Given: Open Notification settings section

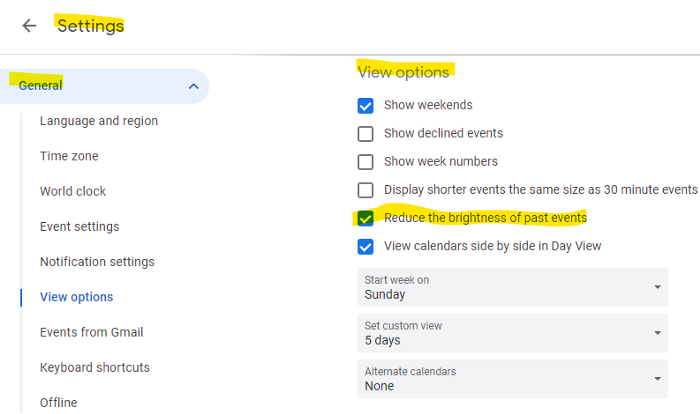Looking at the screenshot, I should tap(97, 262).
